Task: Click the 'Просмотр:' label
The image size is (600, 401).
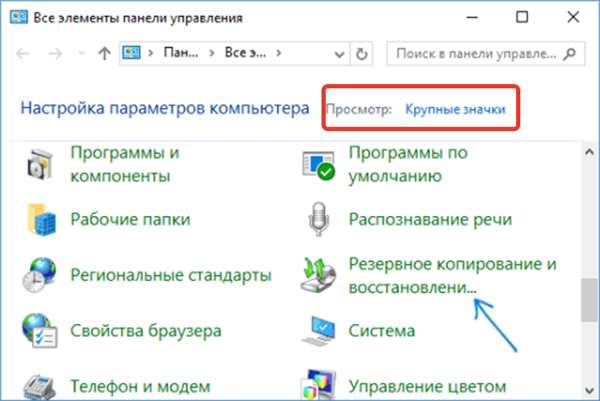Action: coord(359,109)
